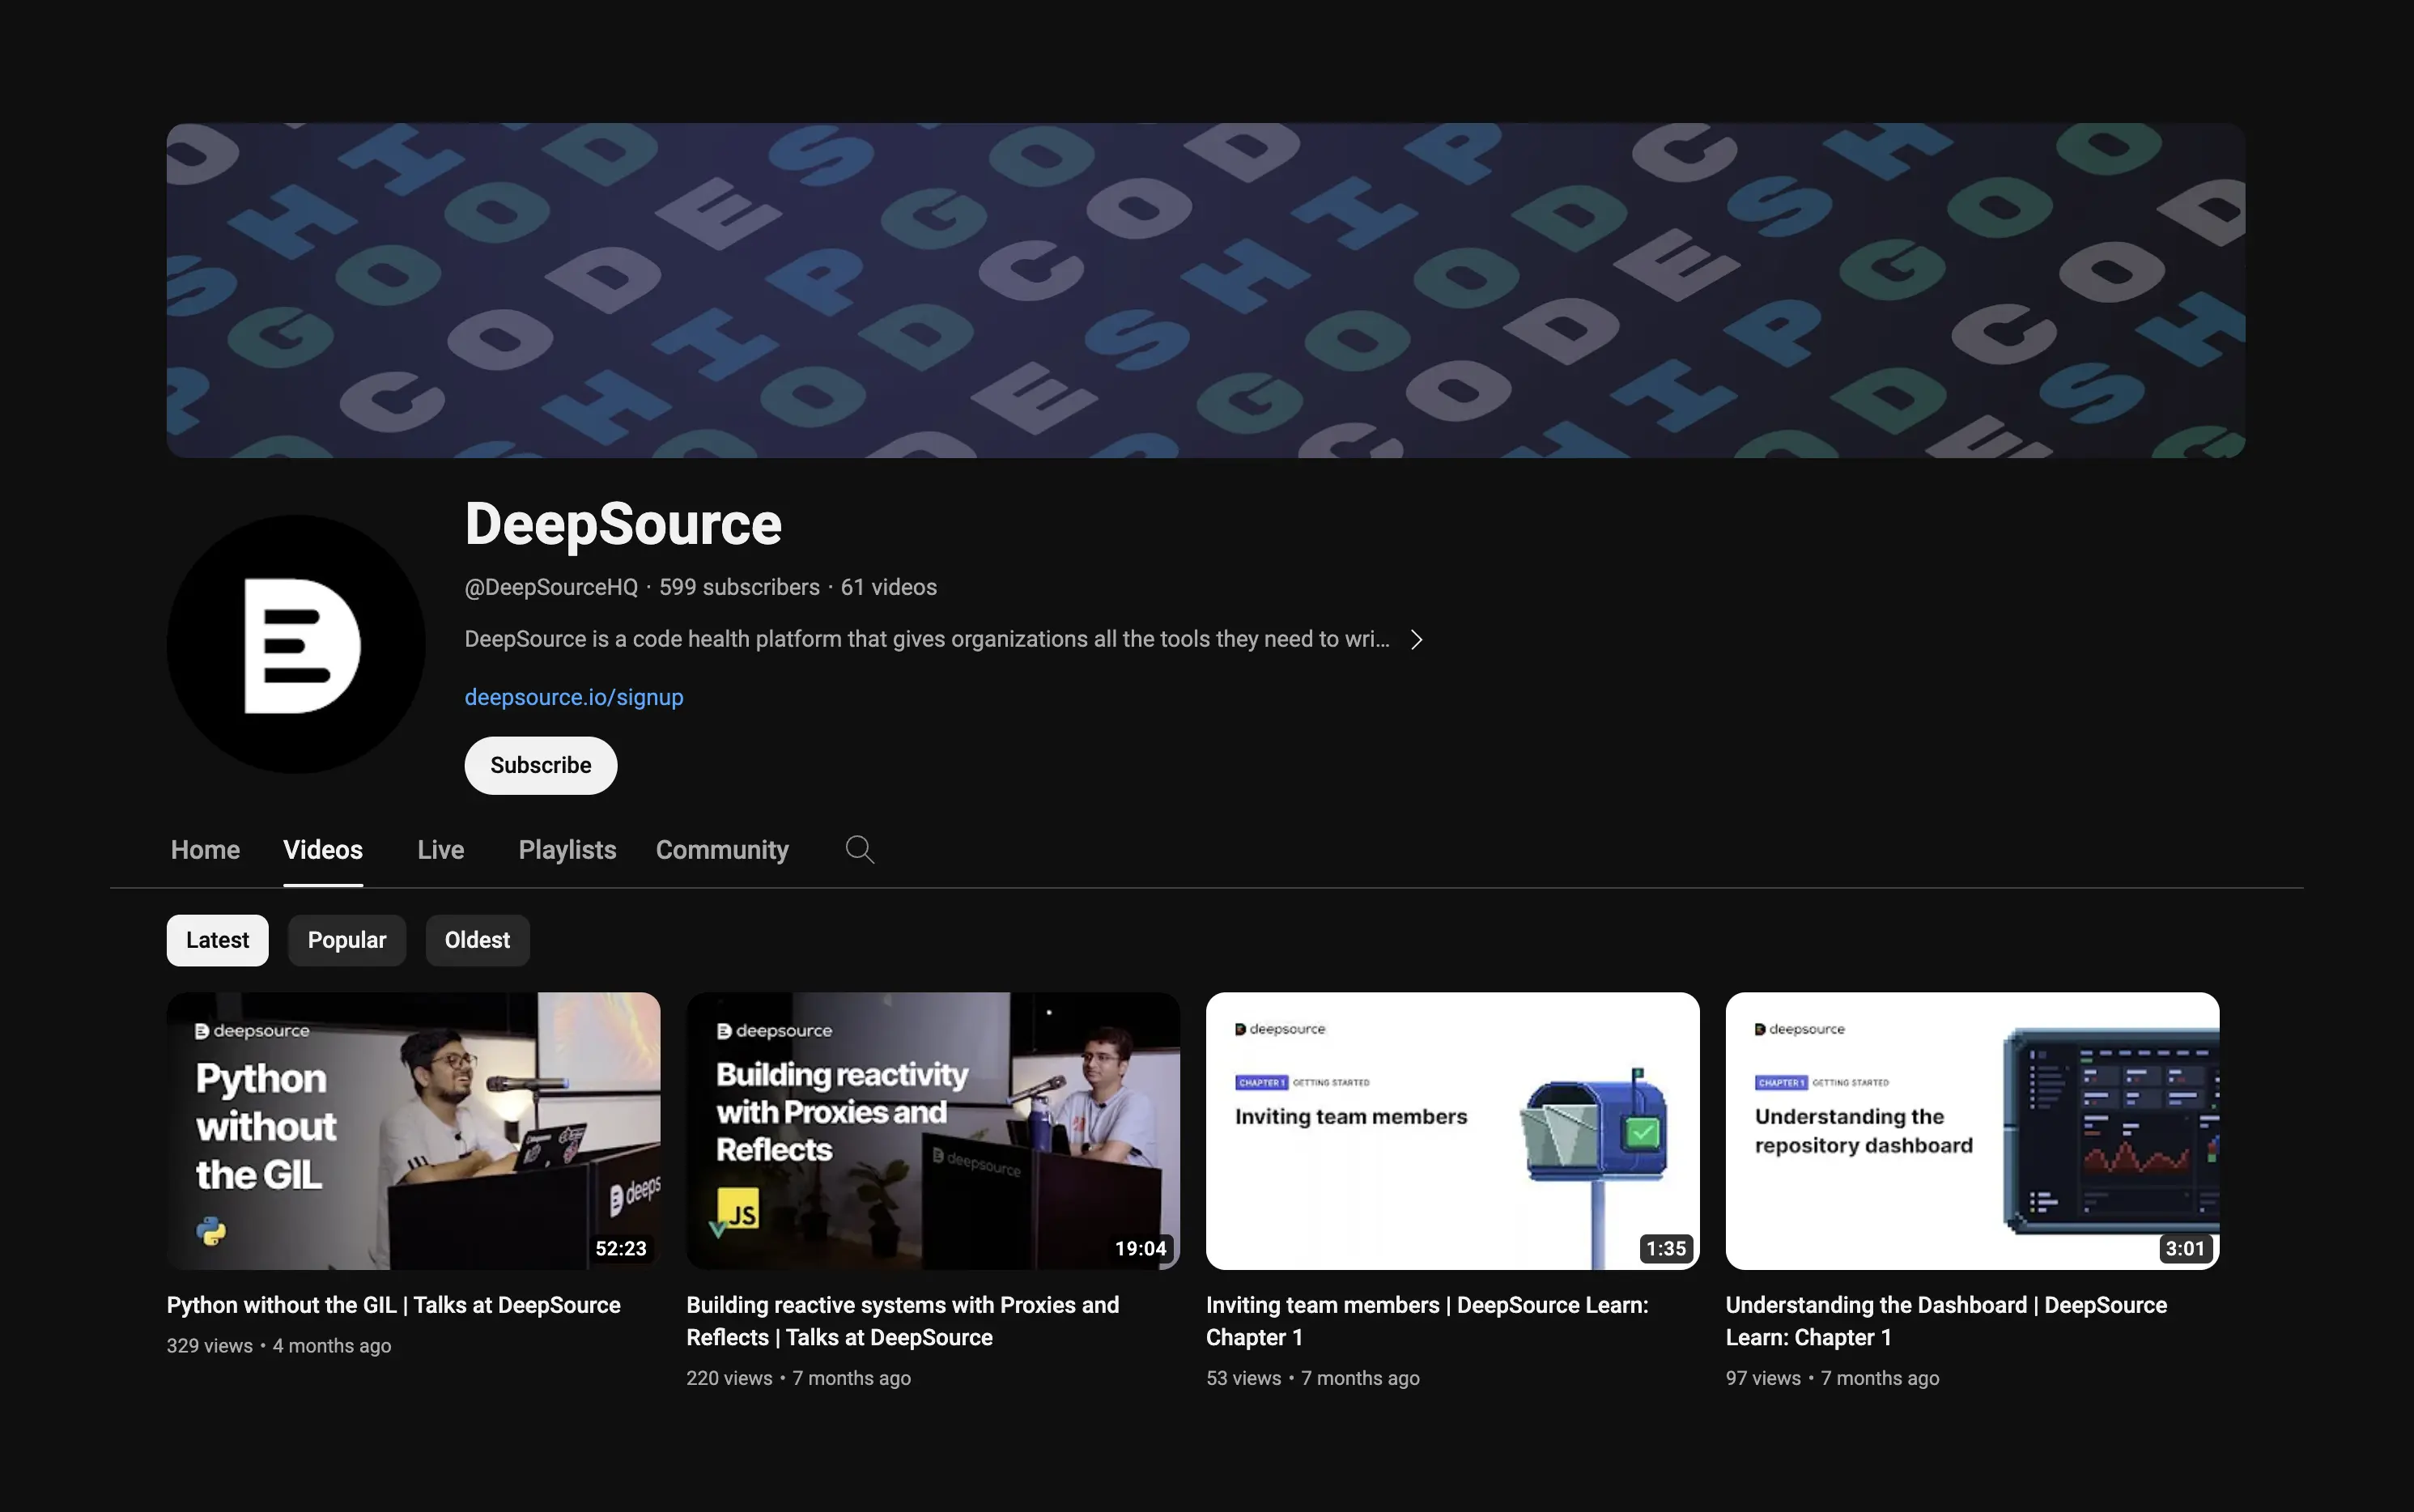
Task: Open the Videos tab
Action: [323, 849]
